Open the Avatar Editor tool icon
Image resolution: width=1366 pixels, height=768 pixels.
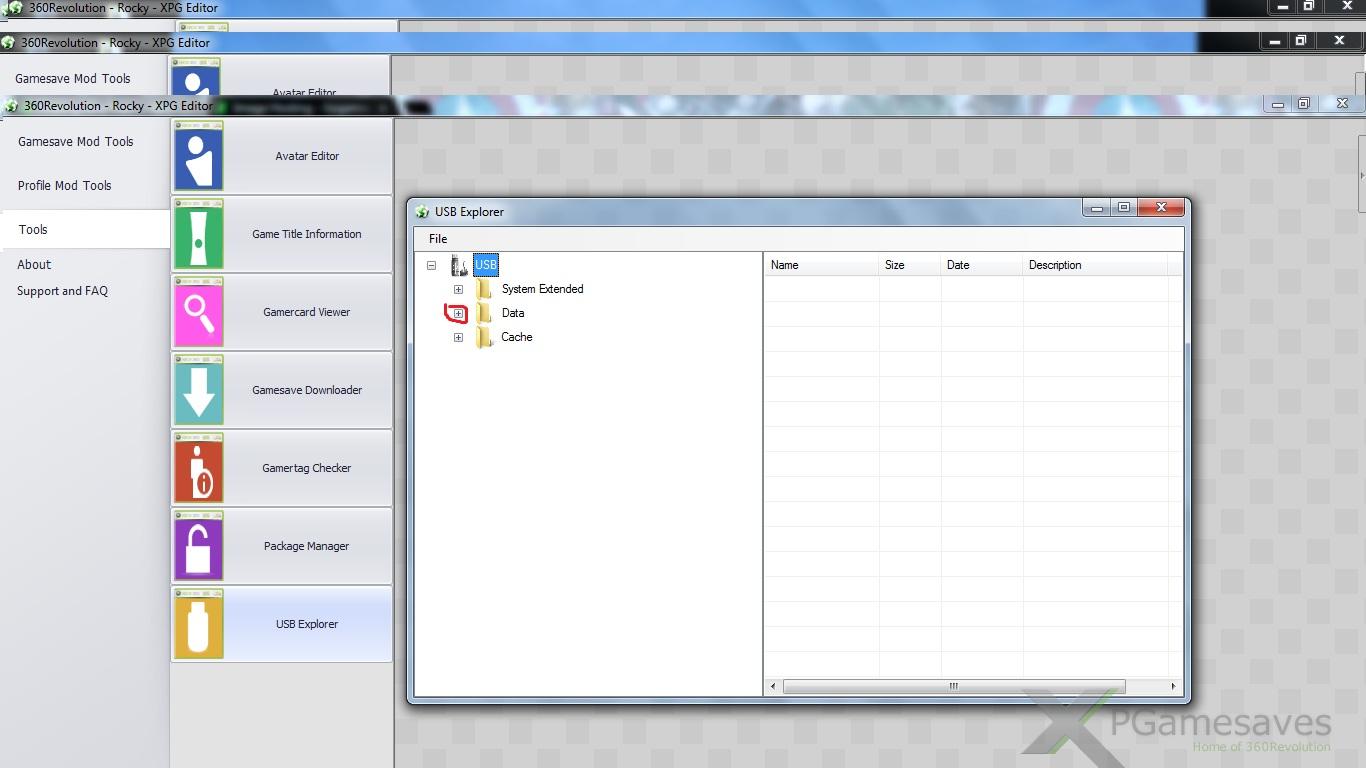click(198, 156)
